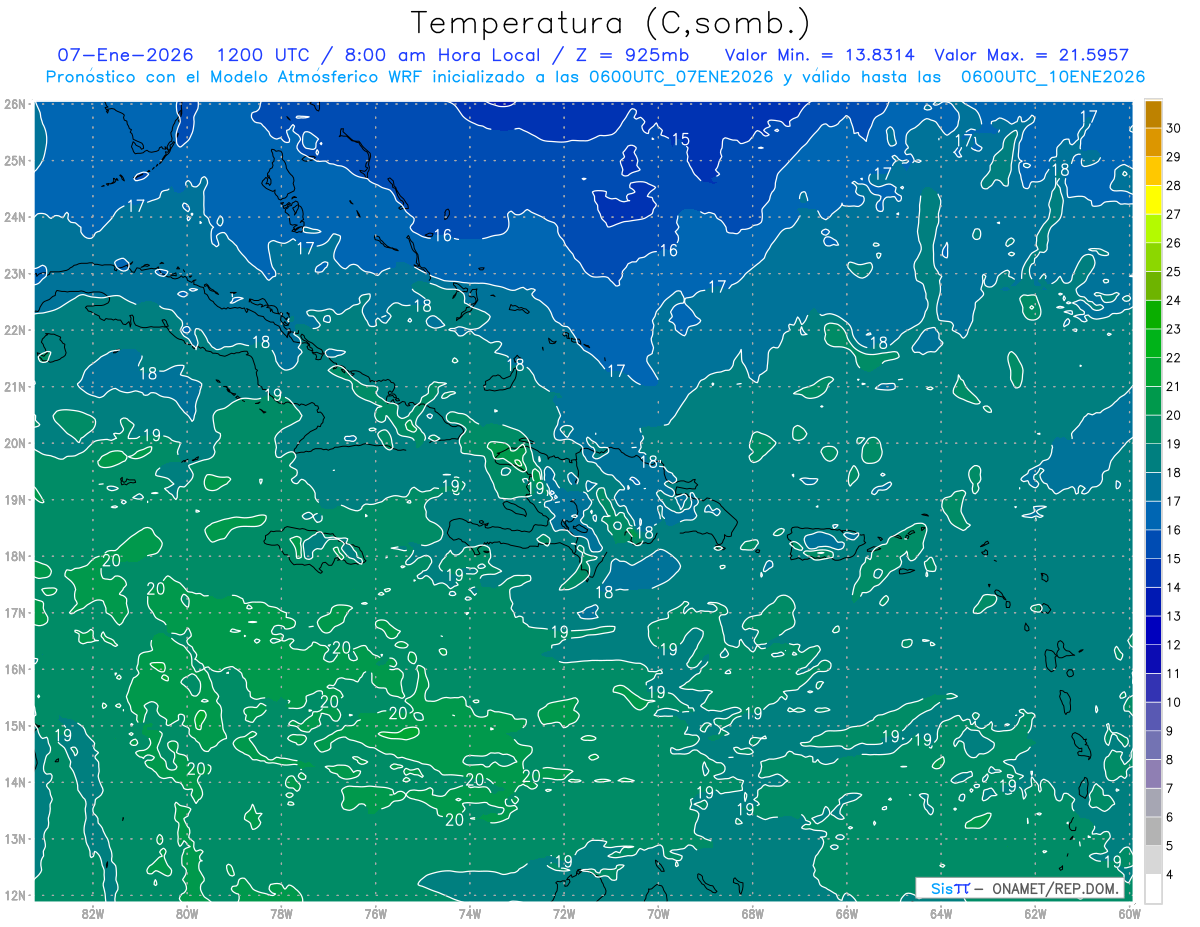Click the '60W' longitude axis label

tap(1129, 913)
